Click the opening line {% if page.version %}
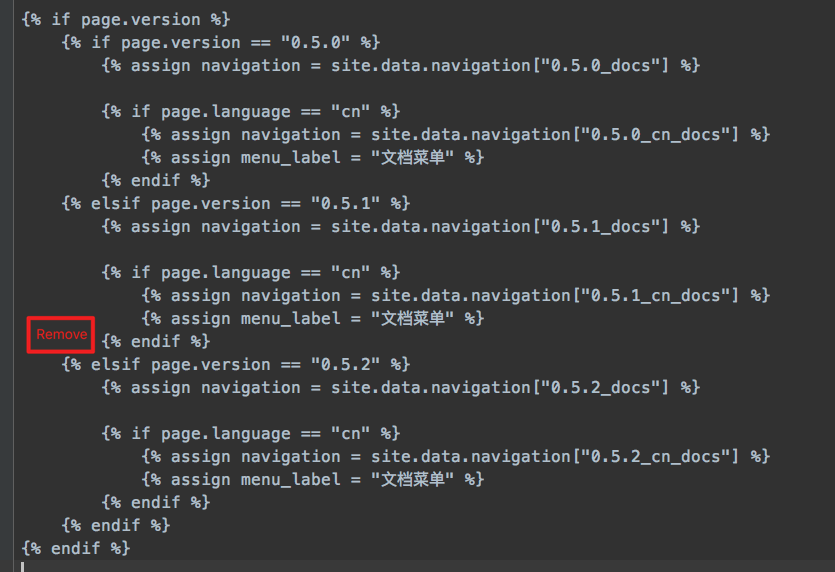 126,20
